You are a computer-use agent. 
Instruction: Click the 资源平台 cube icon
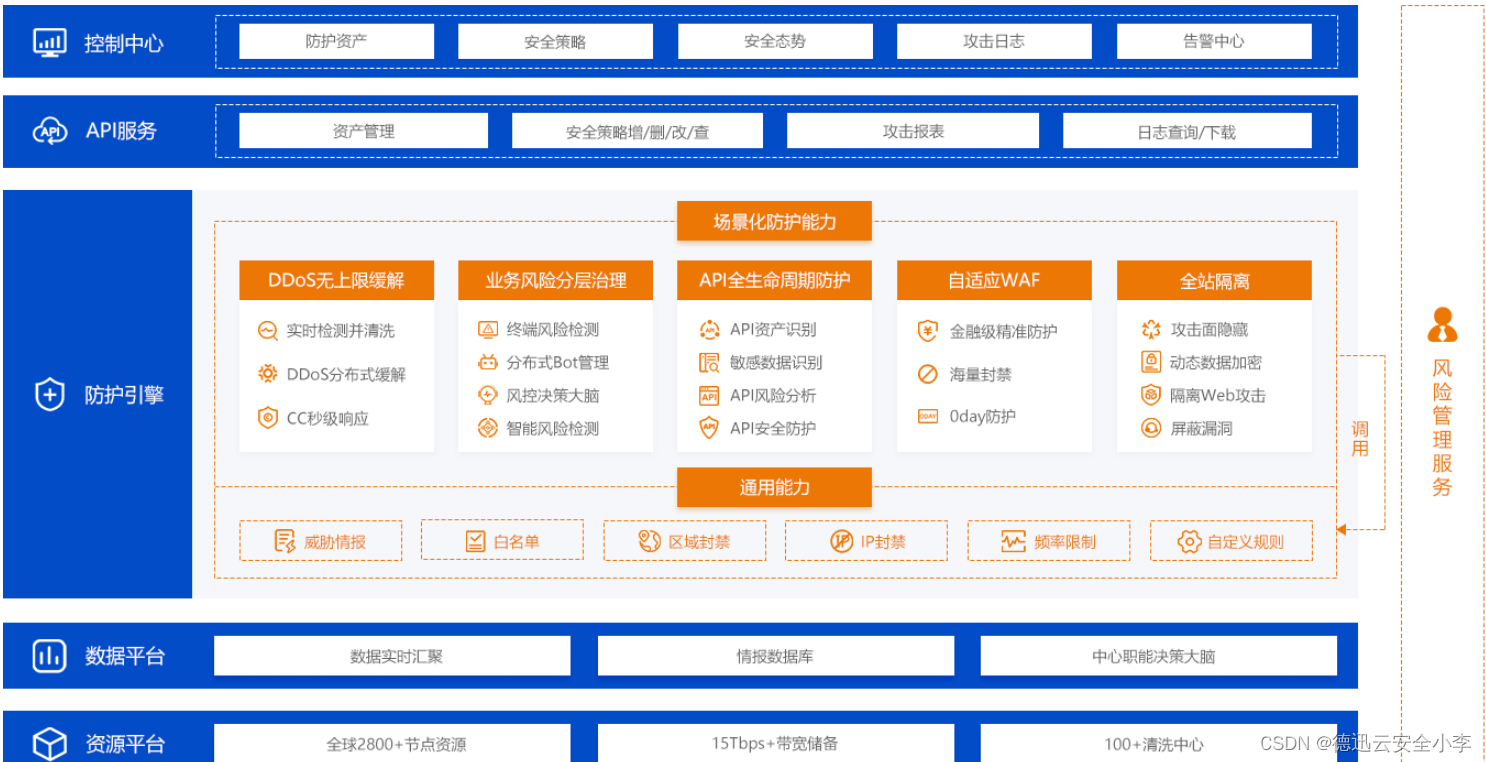(50, 744)
